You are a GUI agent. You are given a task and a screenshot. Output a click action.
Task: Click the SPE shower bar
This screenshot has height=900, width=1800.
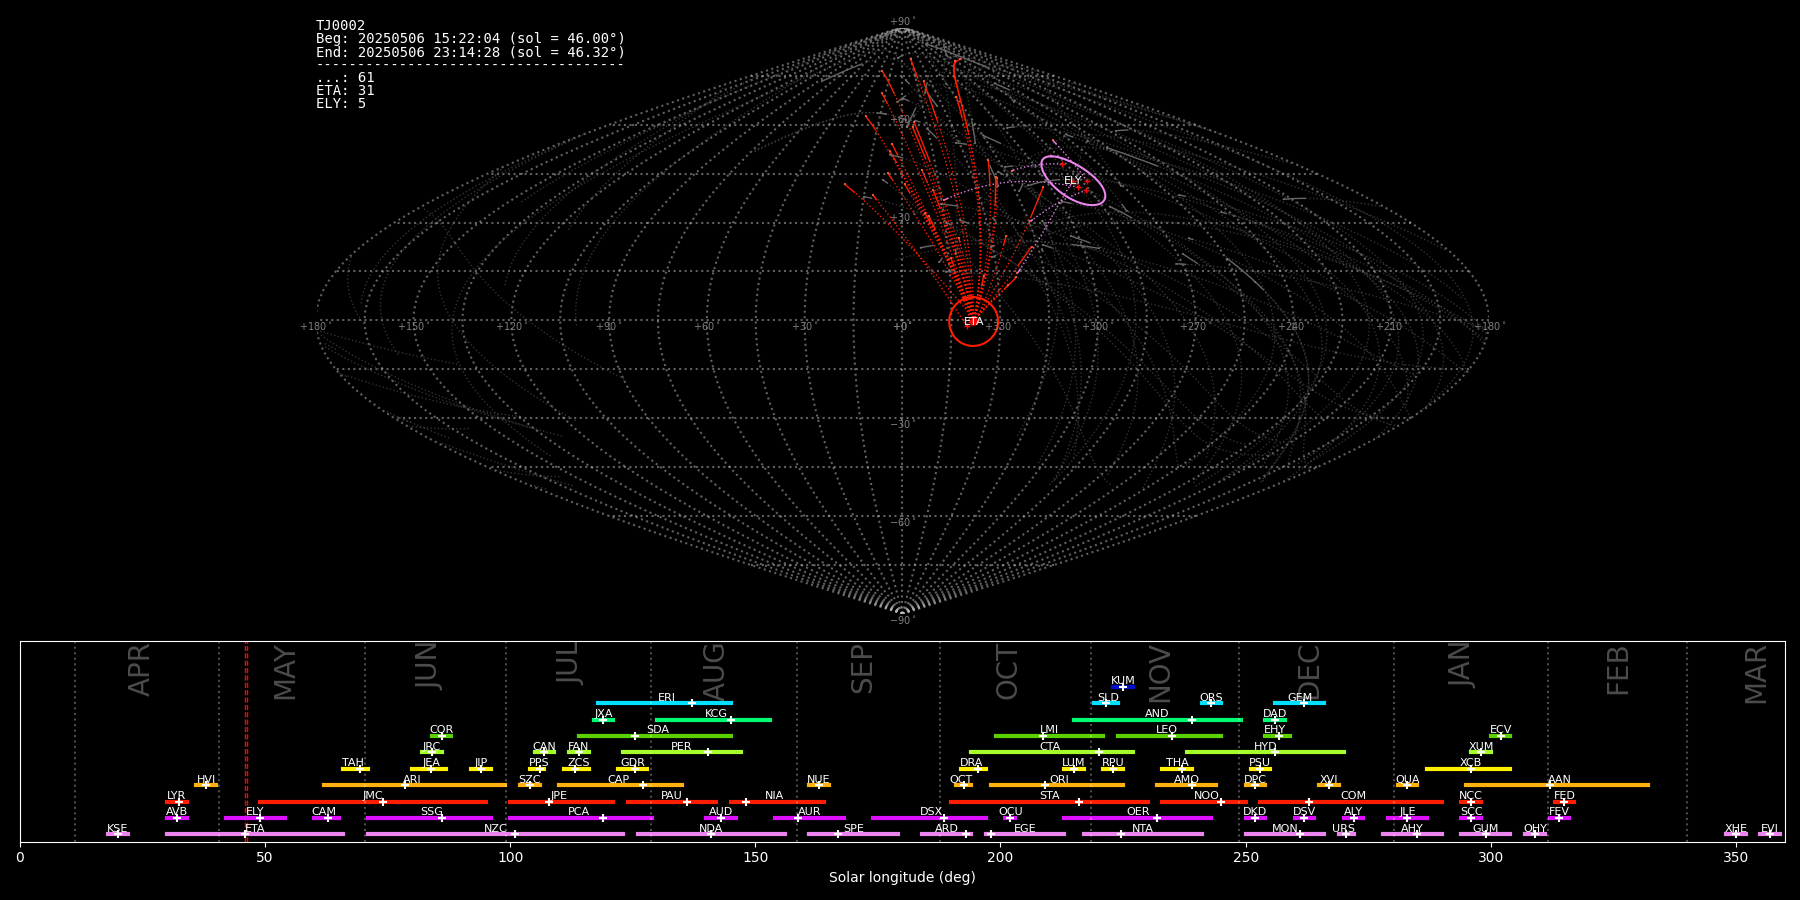(x=853, y=834)
